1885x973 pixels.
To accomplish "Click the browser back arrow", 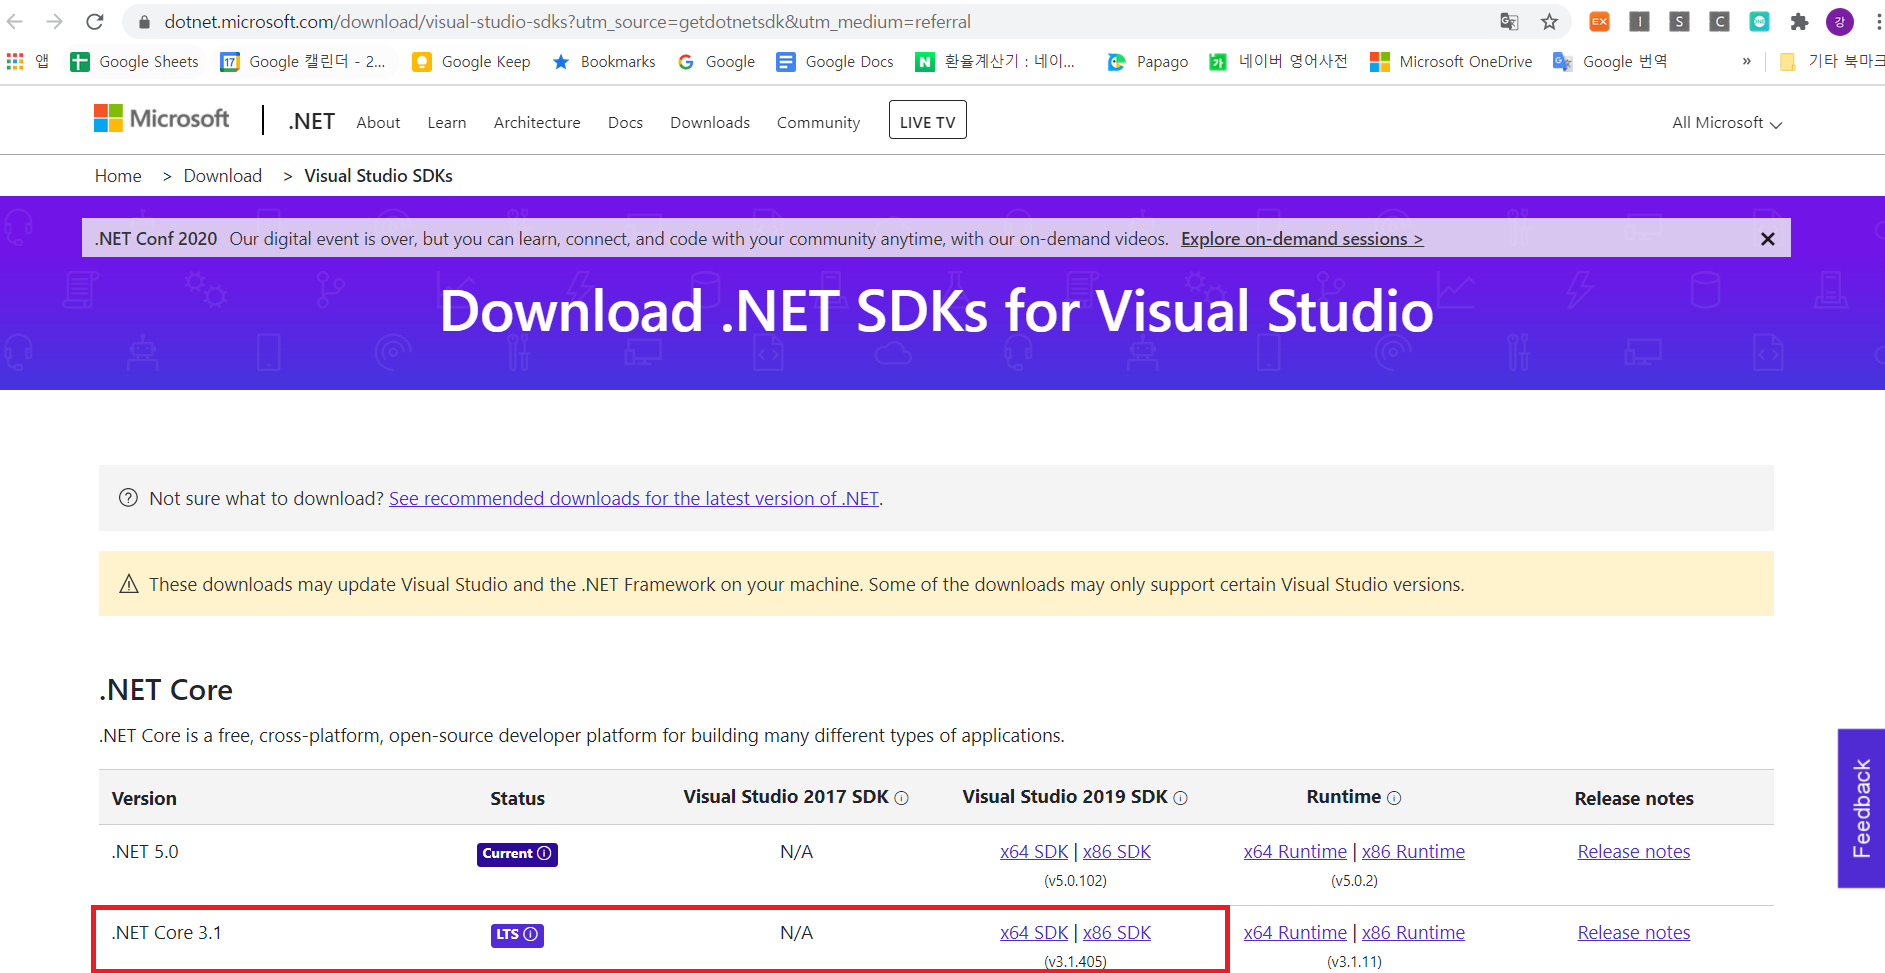I will (x=15, y=21).
